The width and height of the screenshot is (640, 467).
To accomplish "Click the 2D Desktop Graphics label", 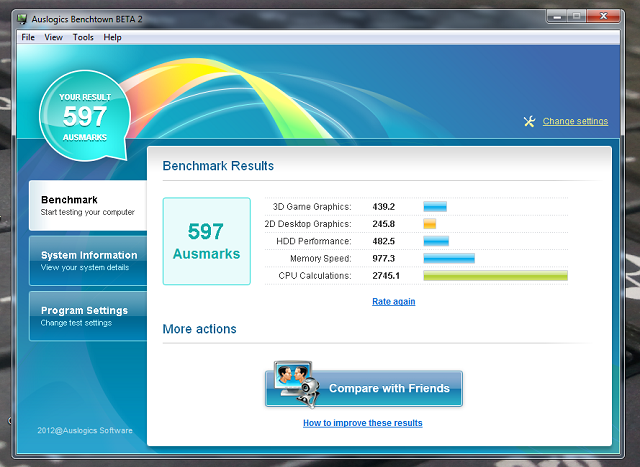I will coord(308,224).
